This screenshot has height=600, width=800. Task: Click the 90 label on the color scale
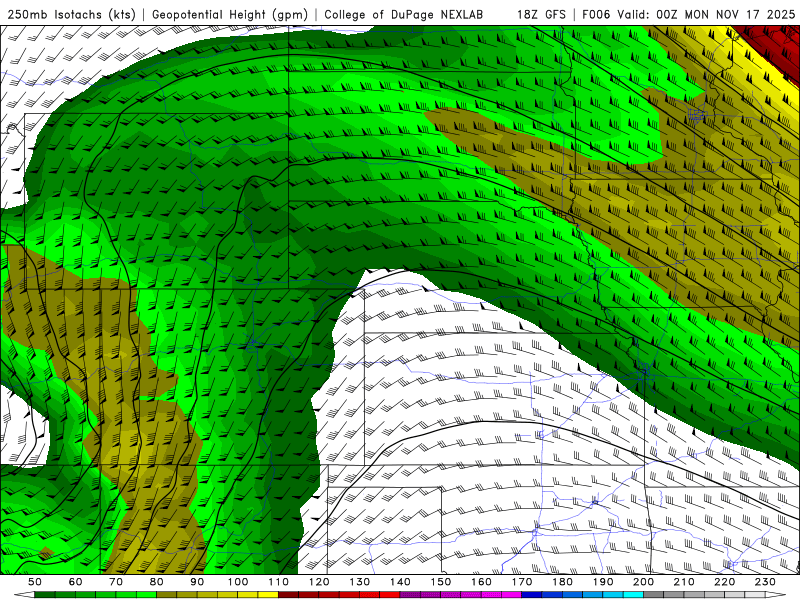click(197, 582)
